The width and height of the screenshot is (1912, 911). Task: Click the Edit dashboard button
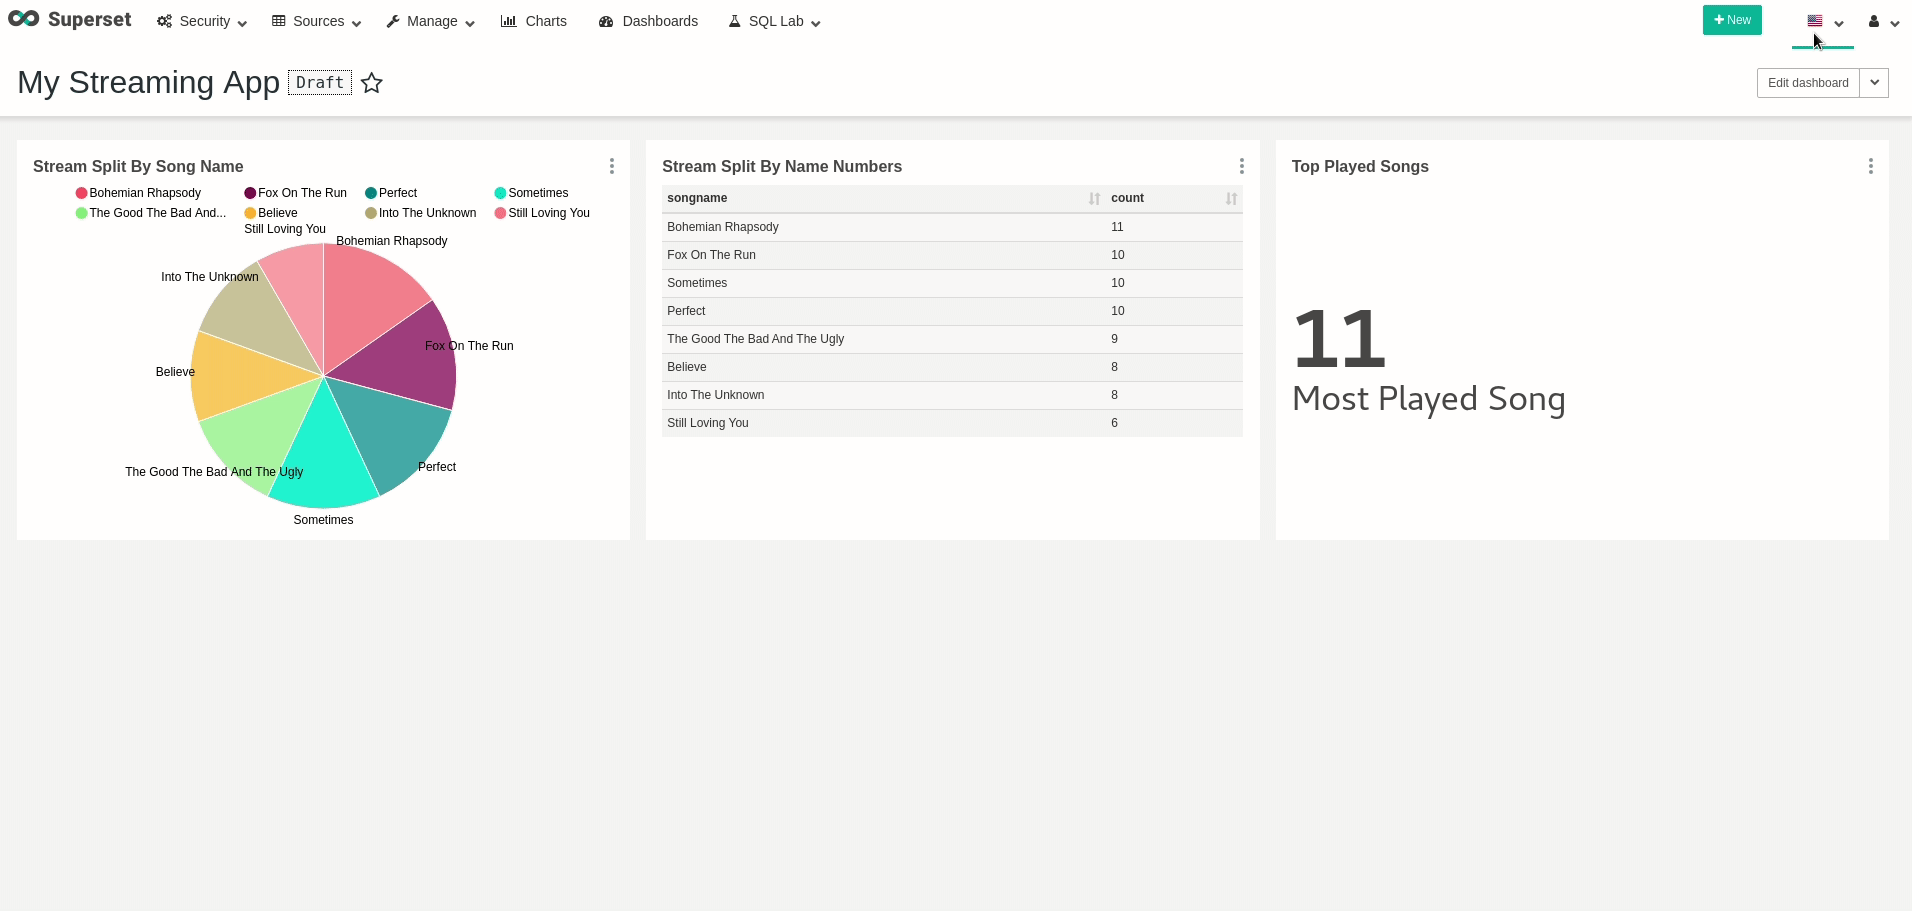(1807, 83)
